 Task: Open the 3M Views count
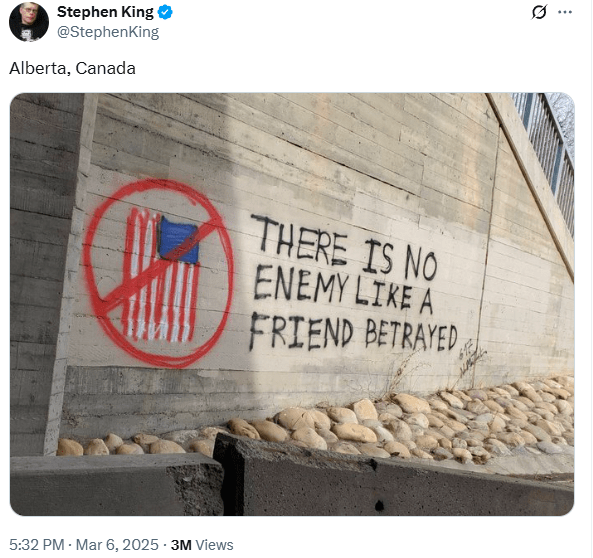tap(202, 545)
